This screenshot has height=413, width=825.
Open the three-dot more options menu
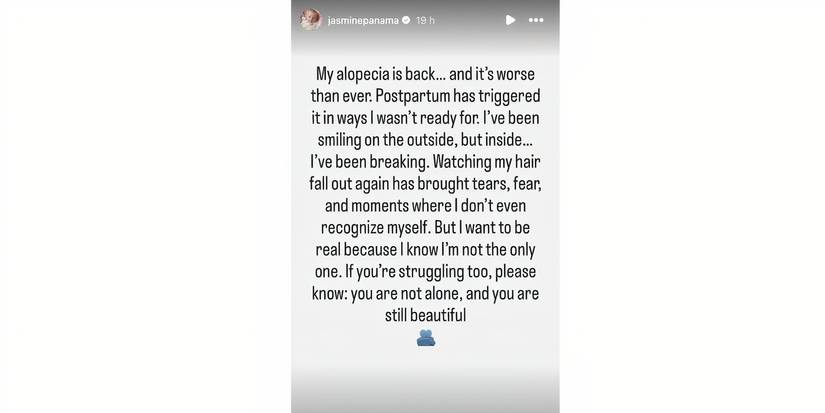(536, 20)
